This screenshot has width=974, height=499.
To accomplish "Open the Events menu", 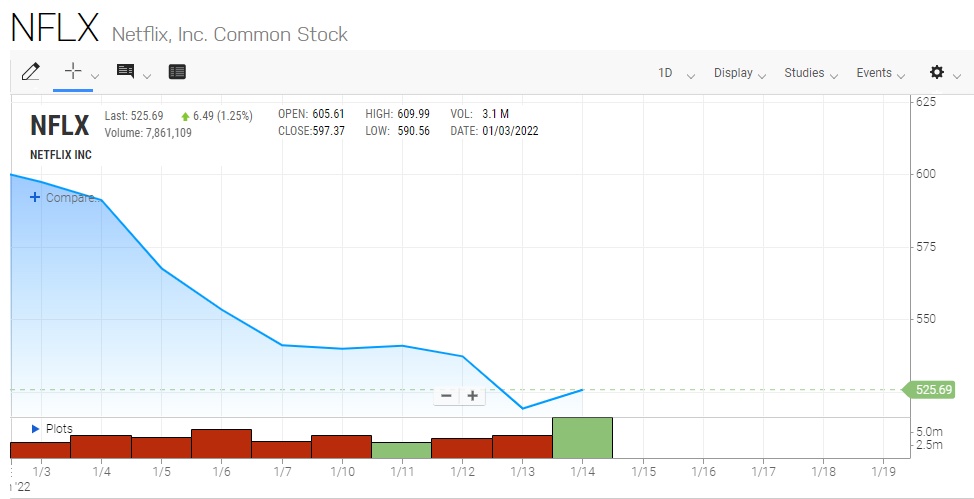I will [x=880, y=73].
